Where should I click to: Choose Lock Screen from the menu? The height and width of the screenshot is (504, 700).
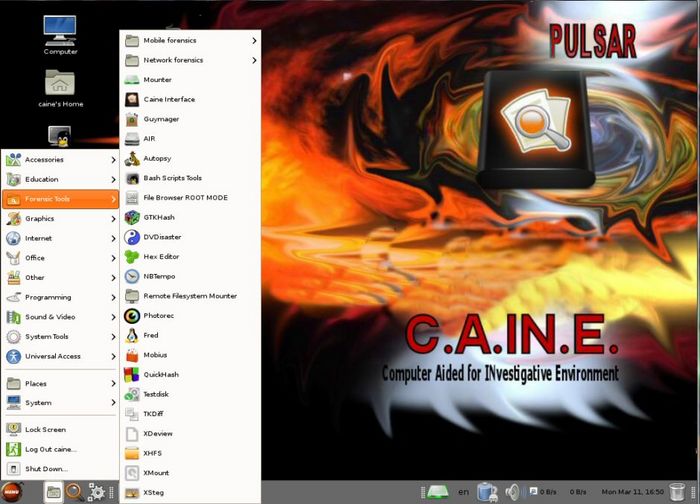60,429
